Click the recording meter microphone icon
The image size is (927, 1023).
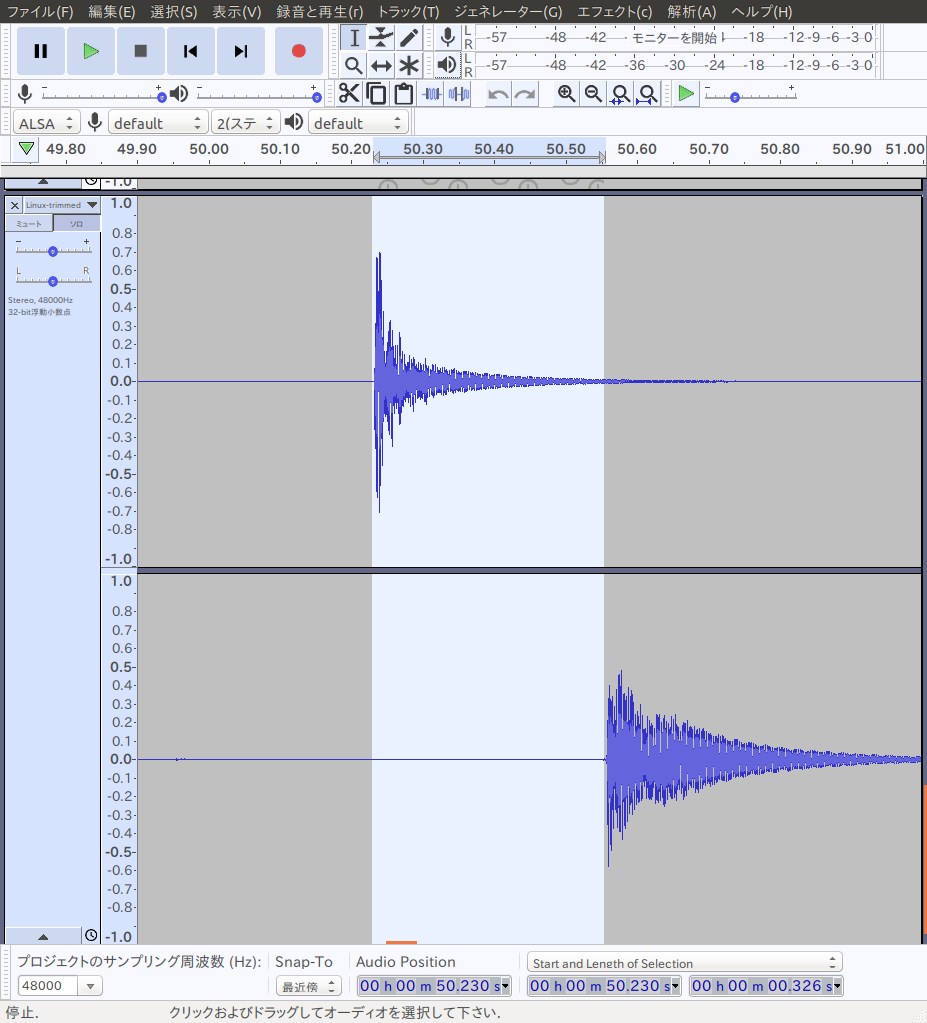pyautogui.click(x=448, y=37)
